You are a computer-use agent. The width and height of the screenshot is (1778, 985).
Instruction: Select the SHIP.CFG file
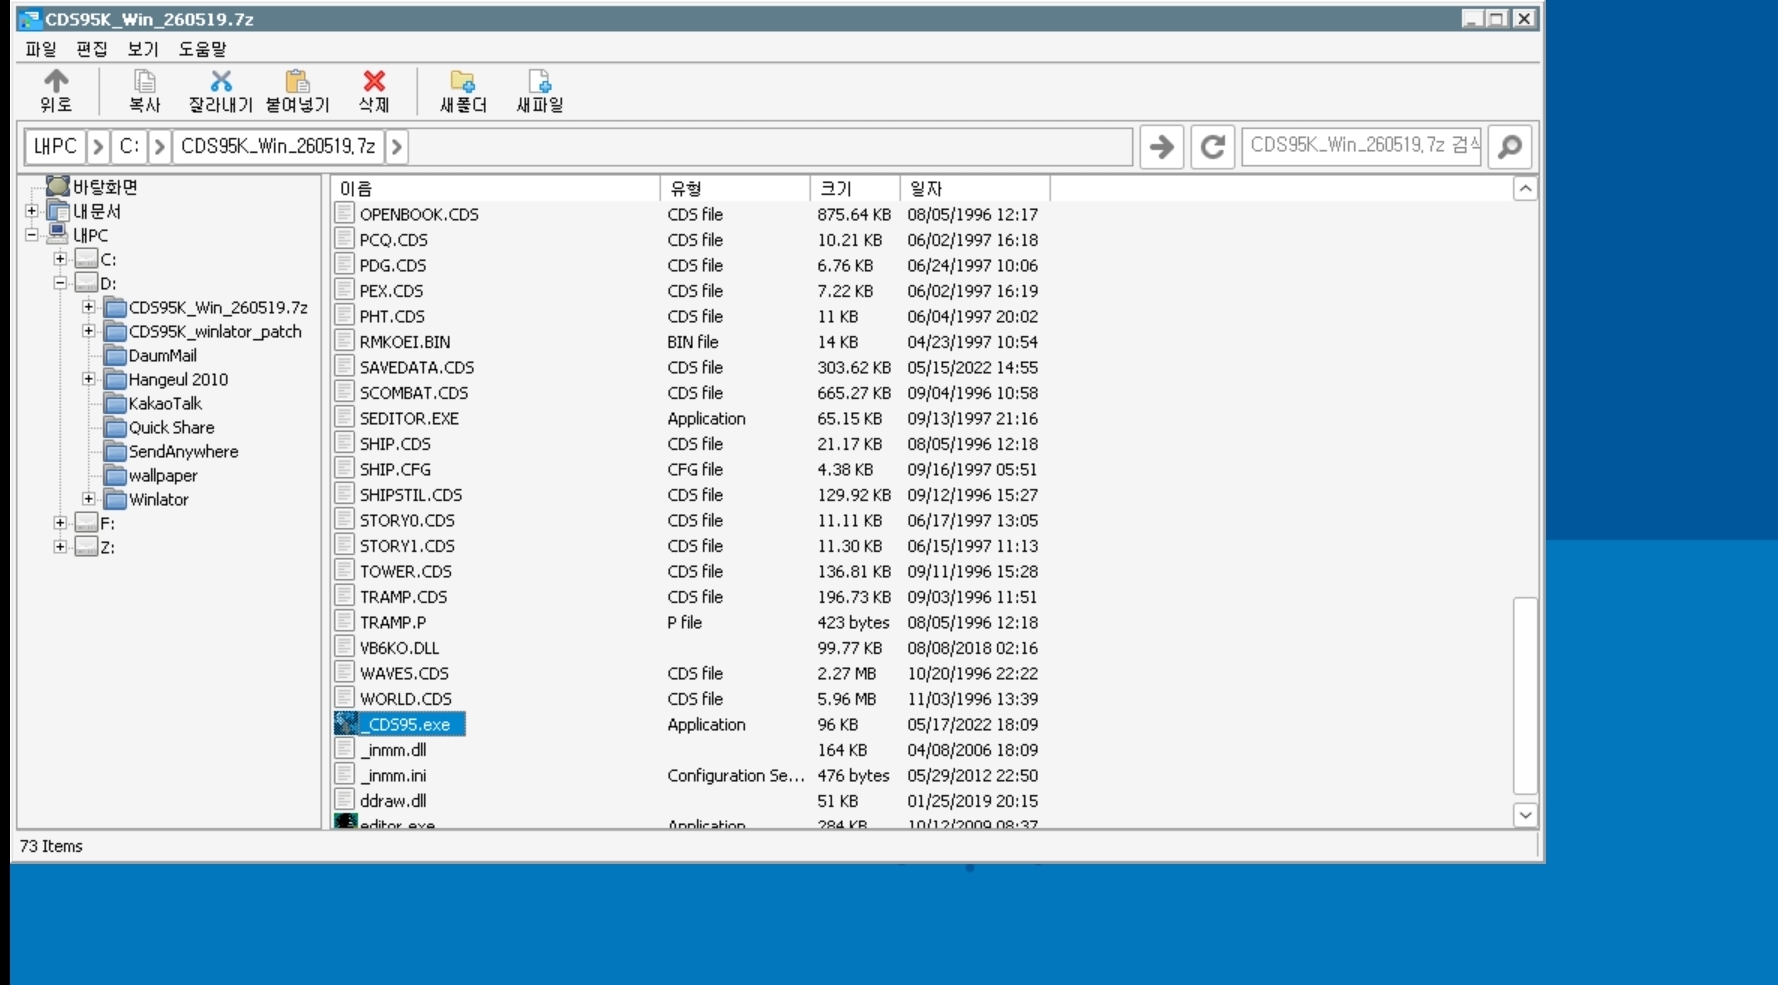pos(395,469)
